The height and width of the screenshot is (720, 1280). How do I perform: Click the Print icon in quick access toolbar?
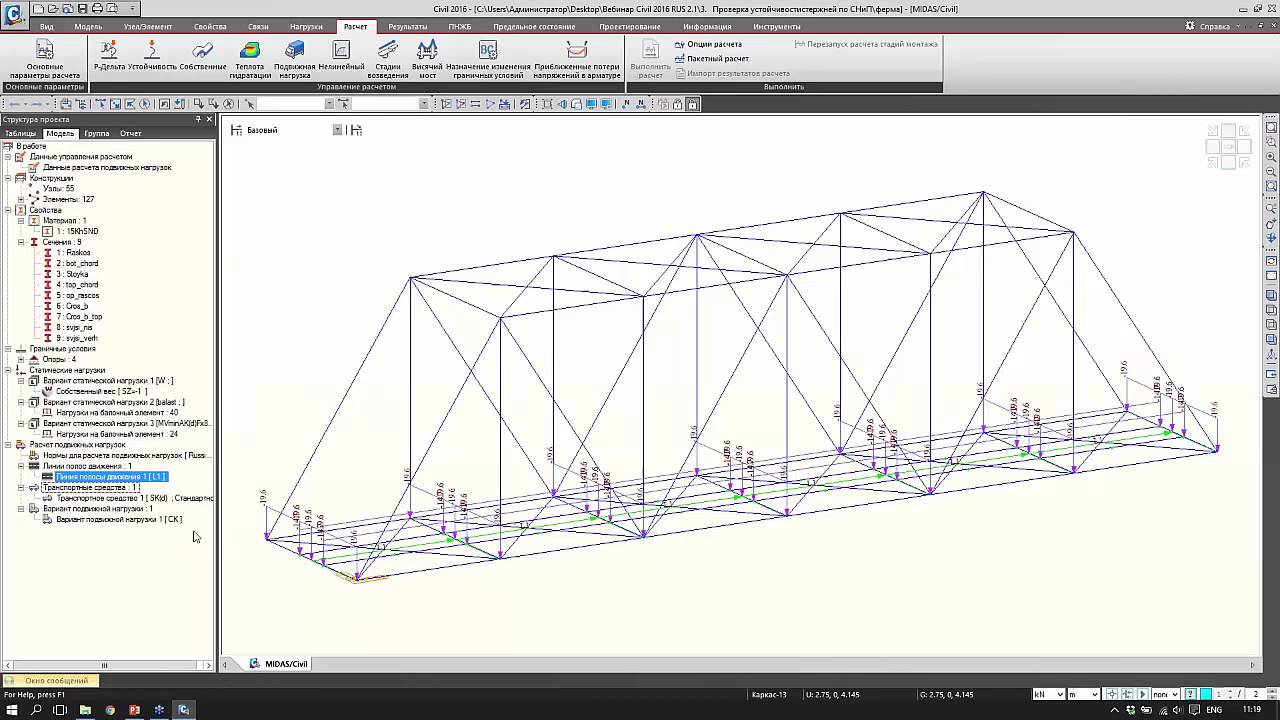coord(96,8)
